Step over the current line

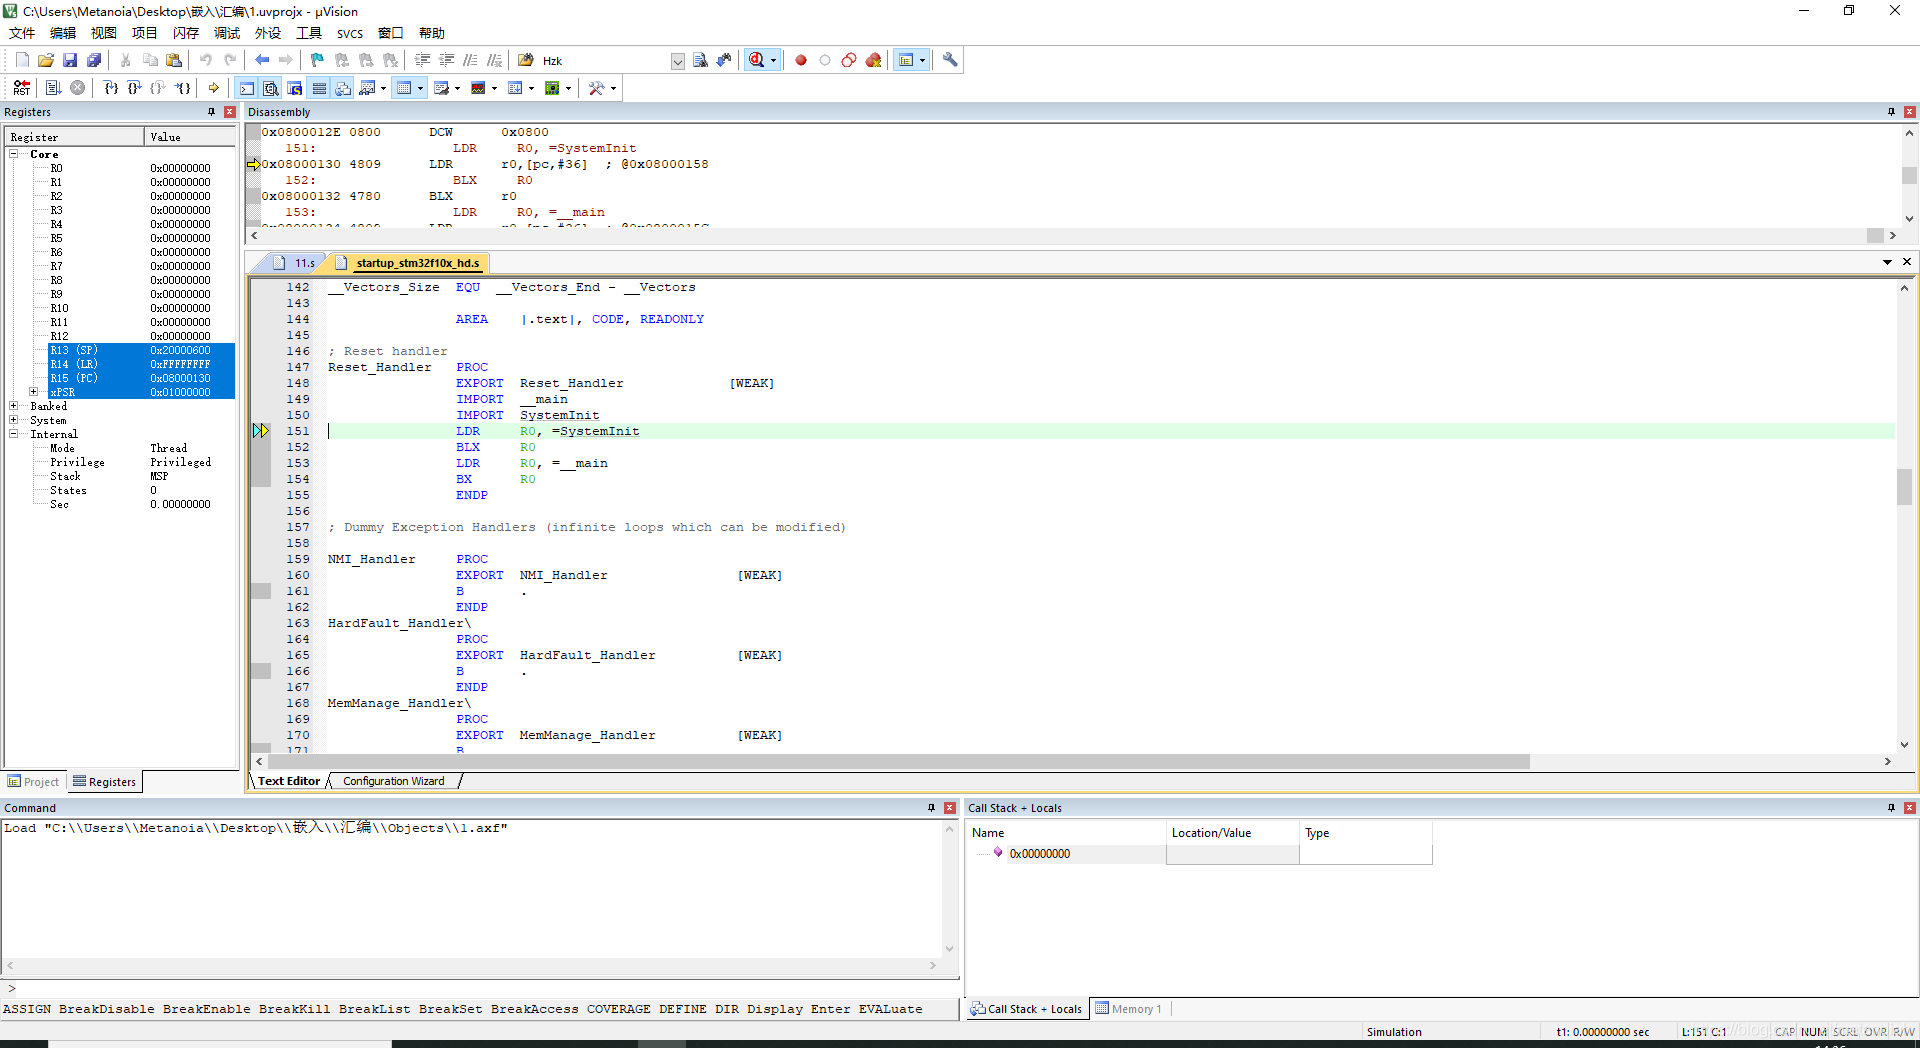point(135,88)
